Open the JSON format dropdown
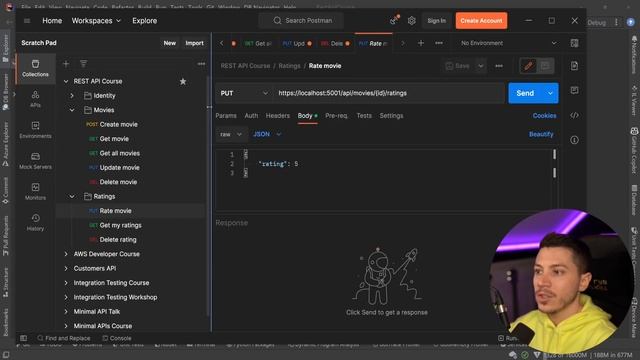The image size is (640, 360). (267, 134)
